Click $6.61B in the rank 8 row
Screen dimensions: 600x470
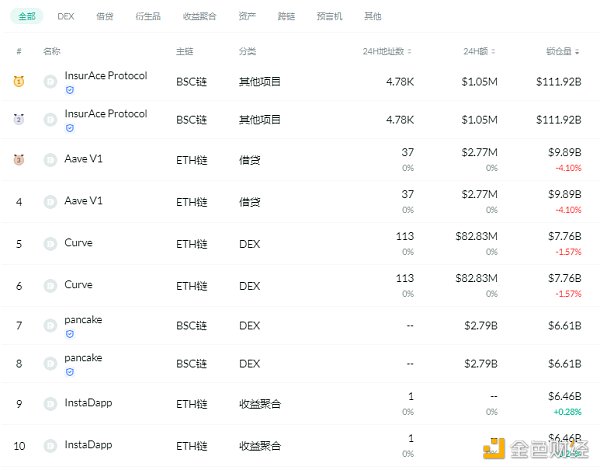(565, 364)
